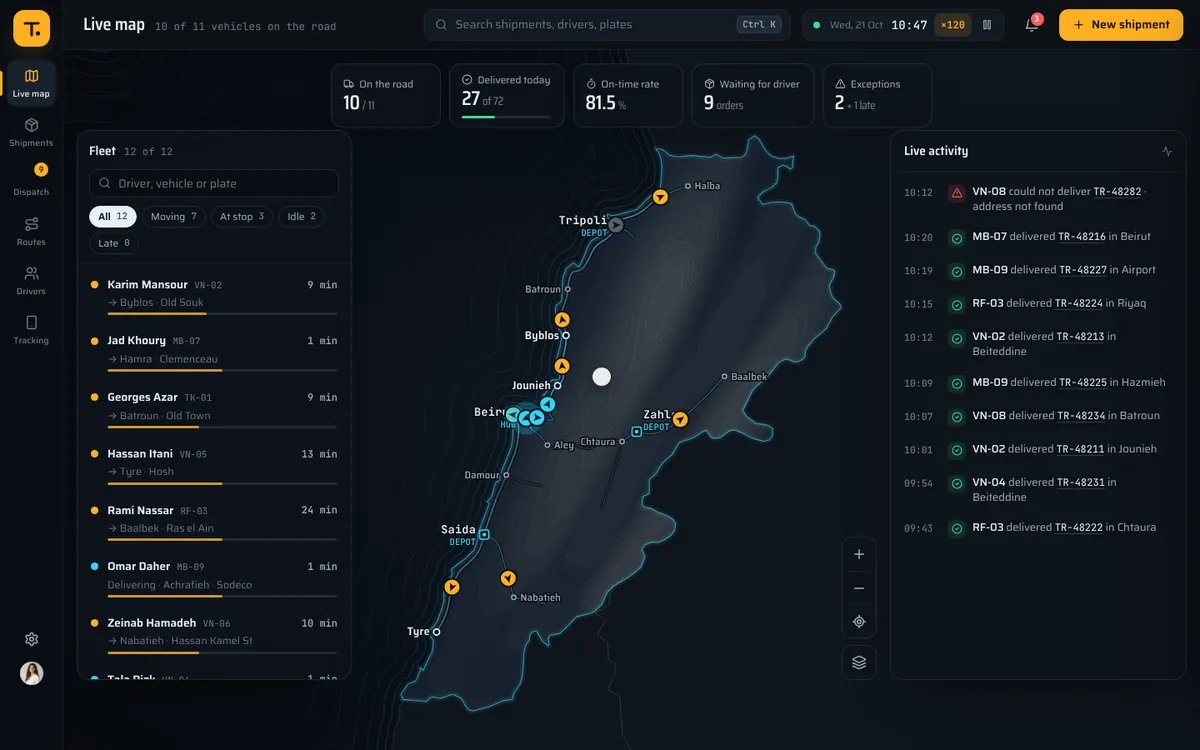Open settings gear in sidebar
Viewport: 1200px width, 750px height.
coord(31,639)
